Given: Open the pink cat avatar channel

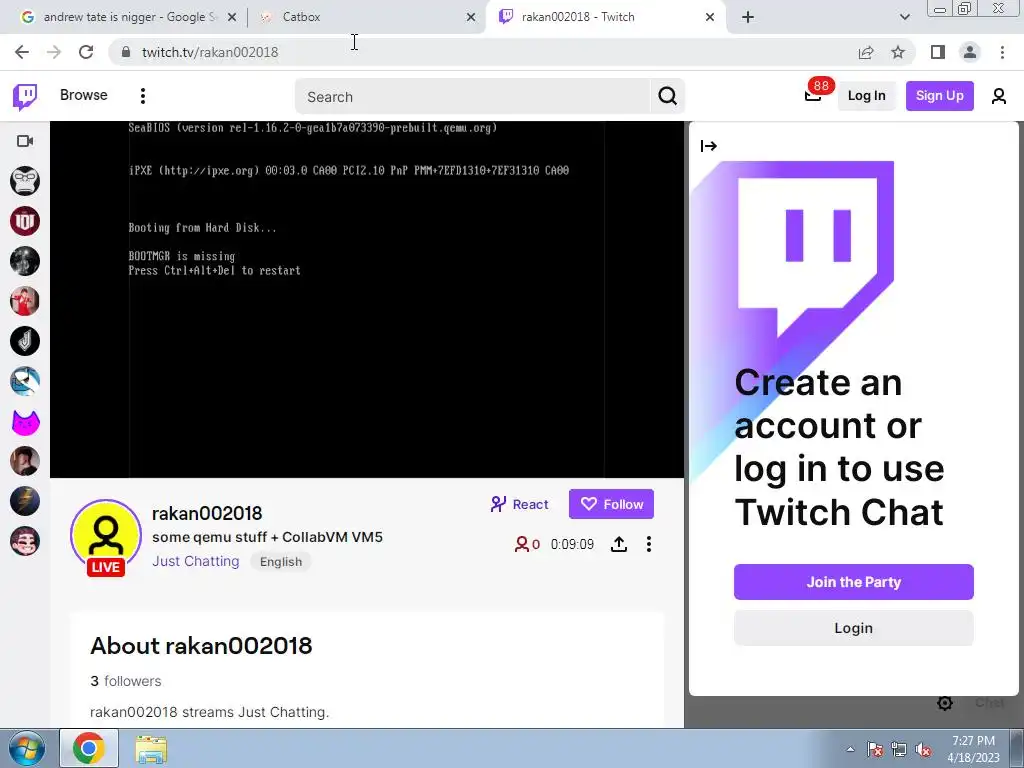Looking at the screenshot, I should 25,423.
